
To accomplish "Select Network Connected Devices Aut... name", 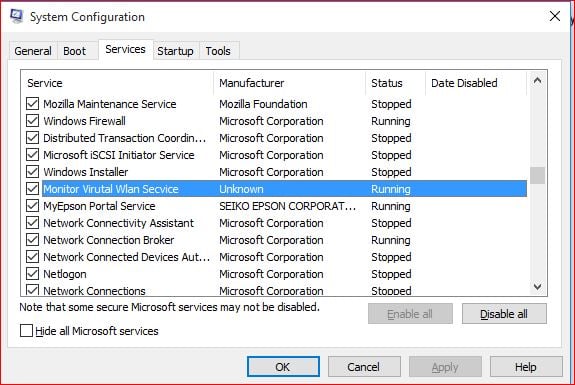I will (x=127, y=257).
